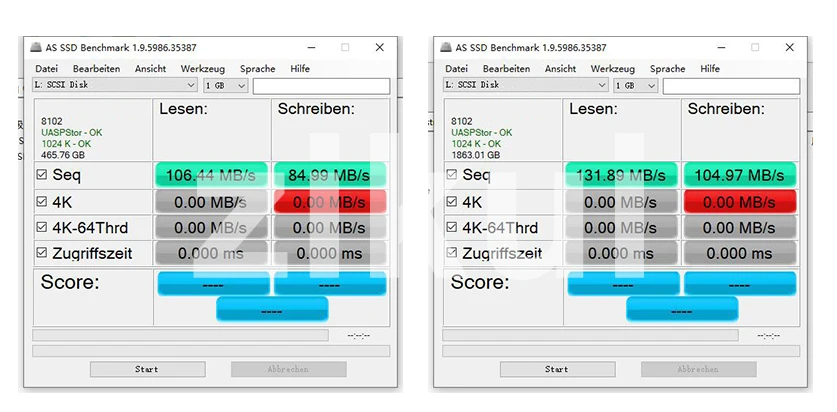
Task: Click the 106.44 MB/s Seq read result
Action: (211, 175)
